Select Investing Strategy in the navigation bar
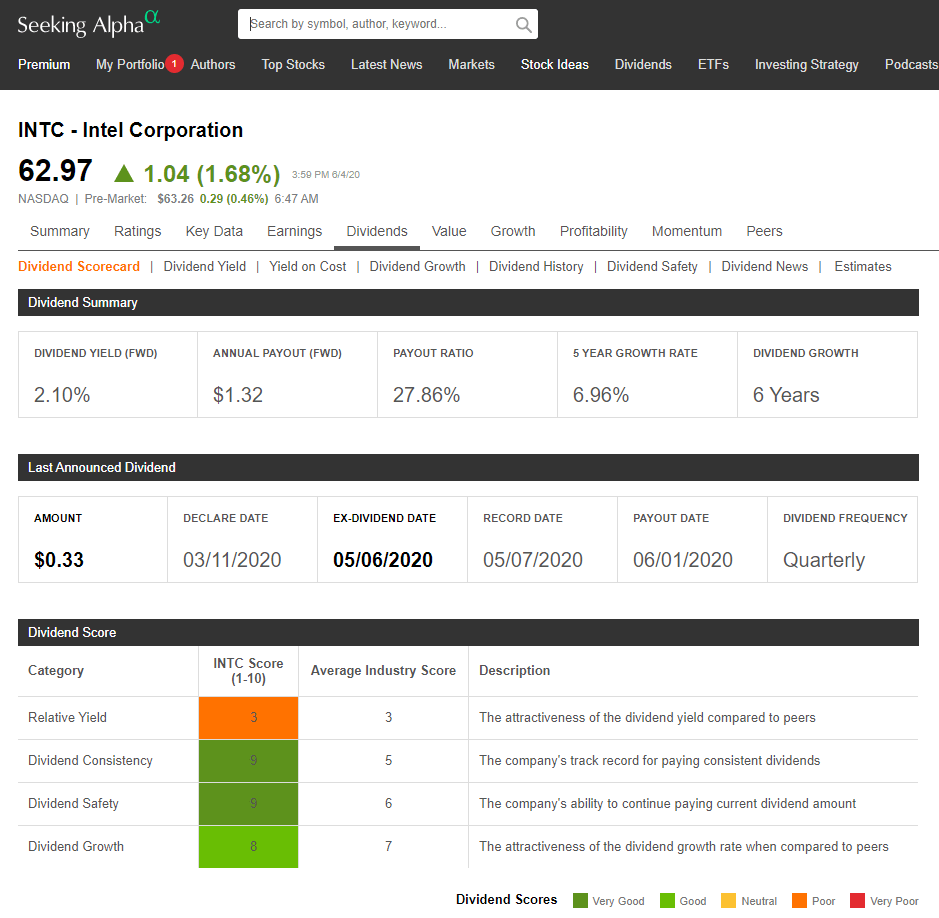 click(x=806, y=64)
